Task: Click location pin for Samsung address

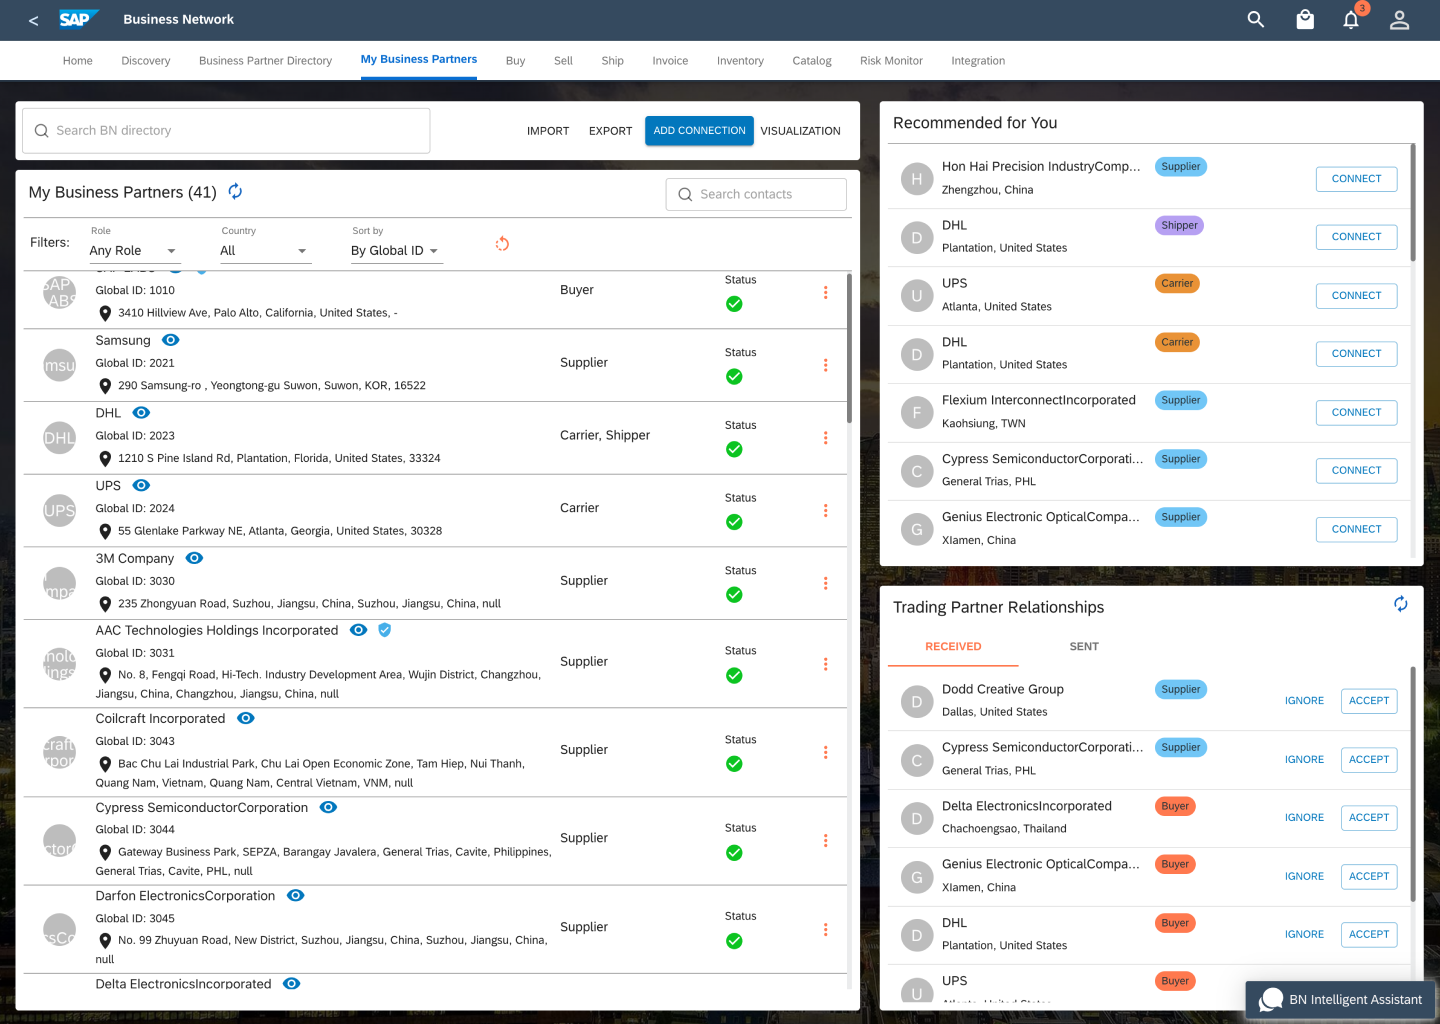Action: click(x=105, y=386)
